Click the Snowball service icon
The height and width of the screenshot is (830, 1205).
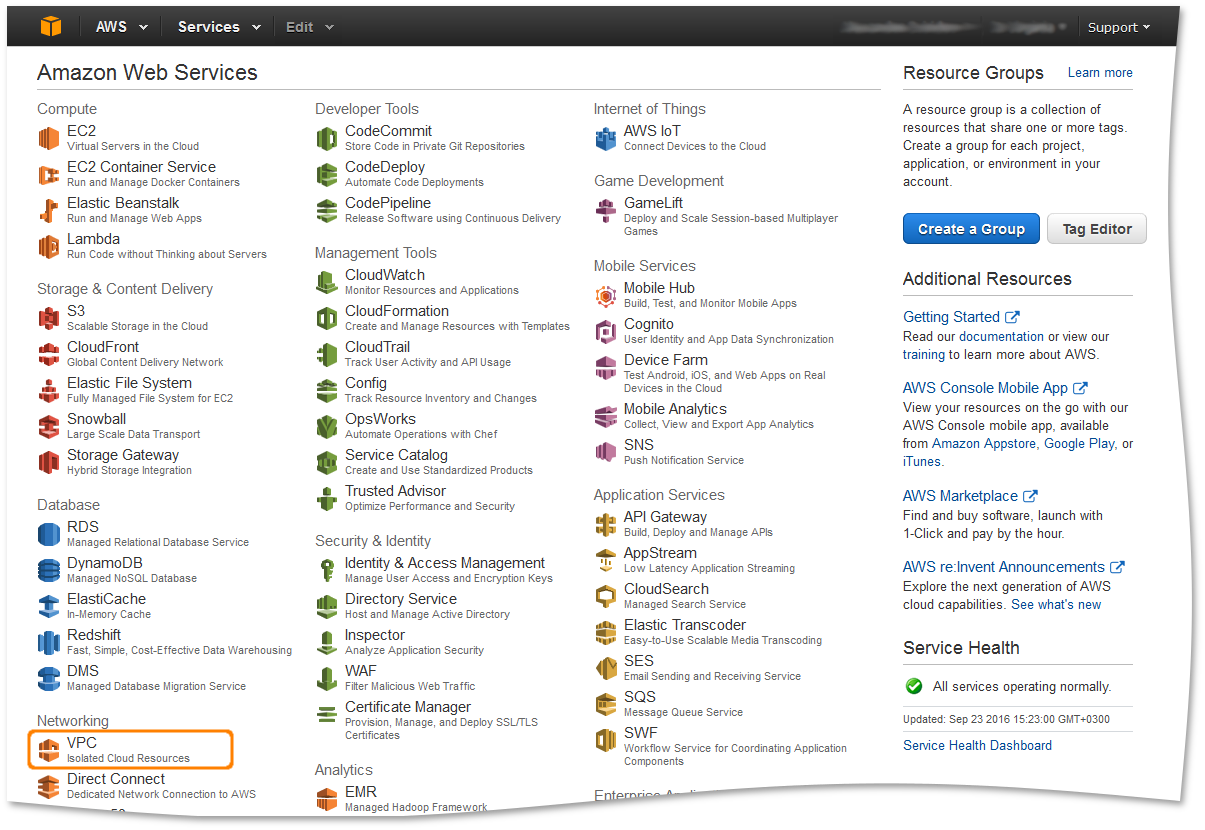click(48, 425)
